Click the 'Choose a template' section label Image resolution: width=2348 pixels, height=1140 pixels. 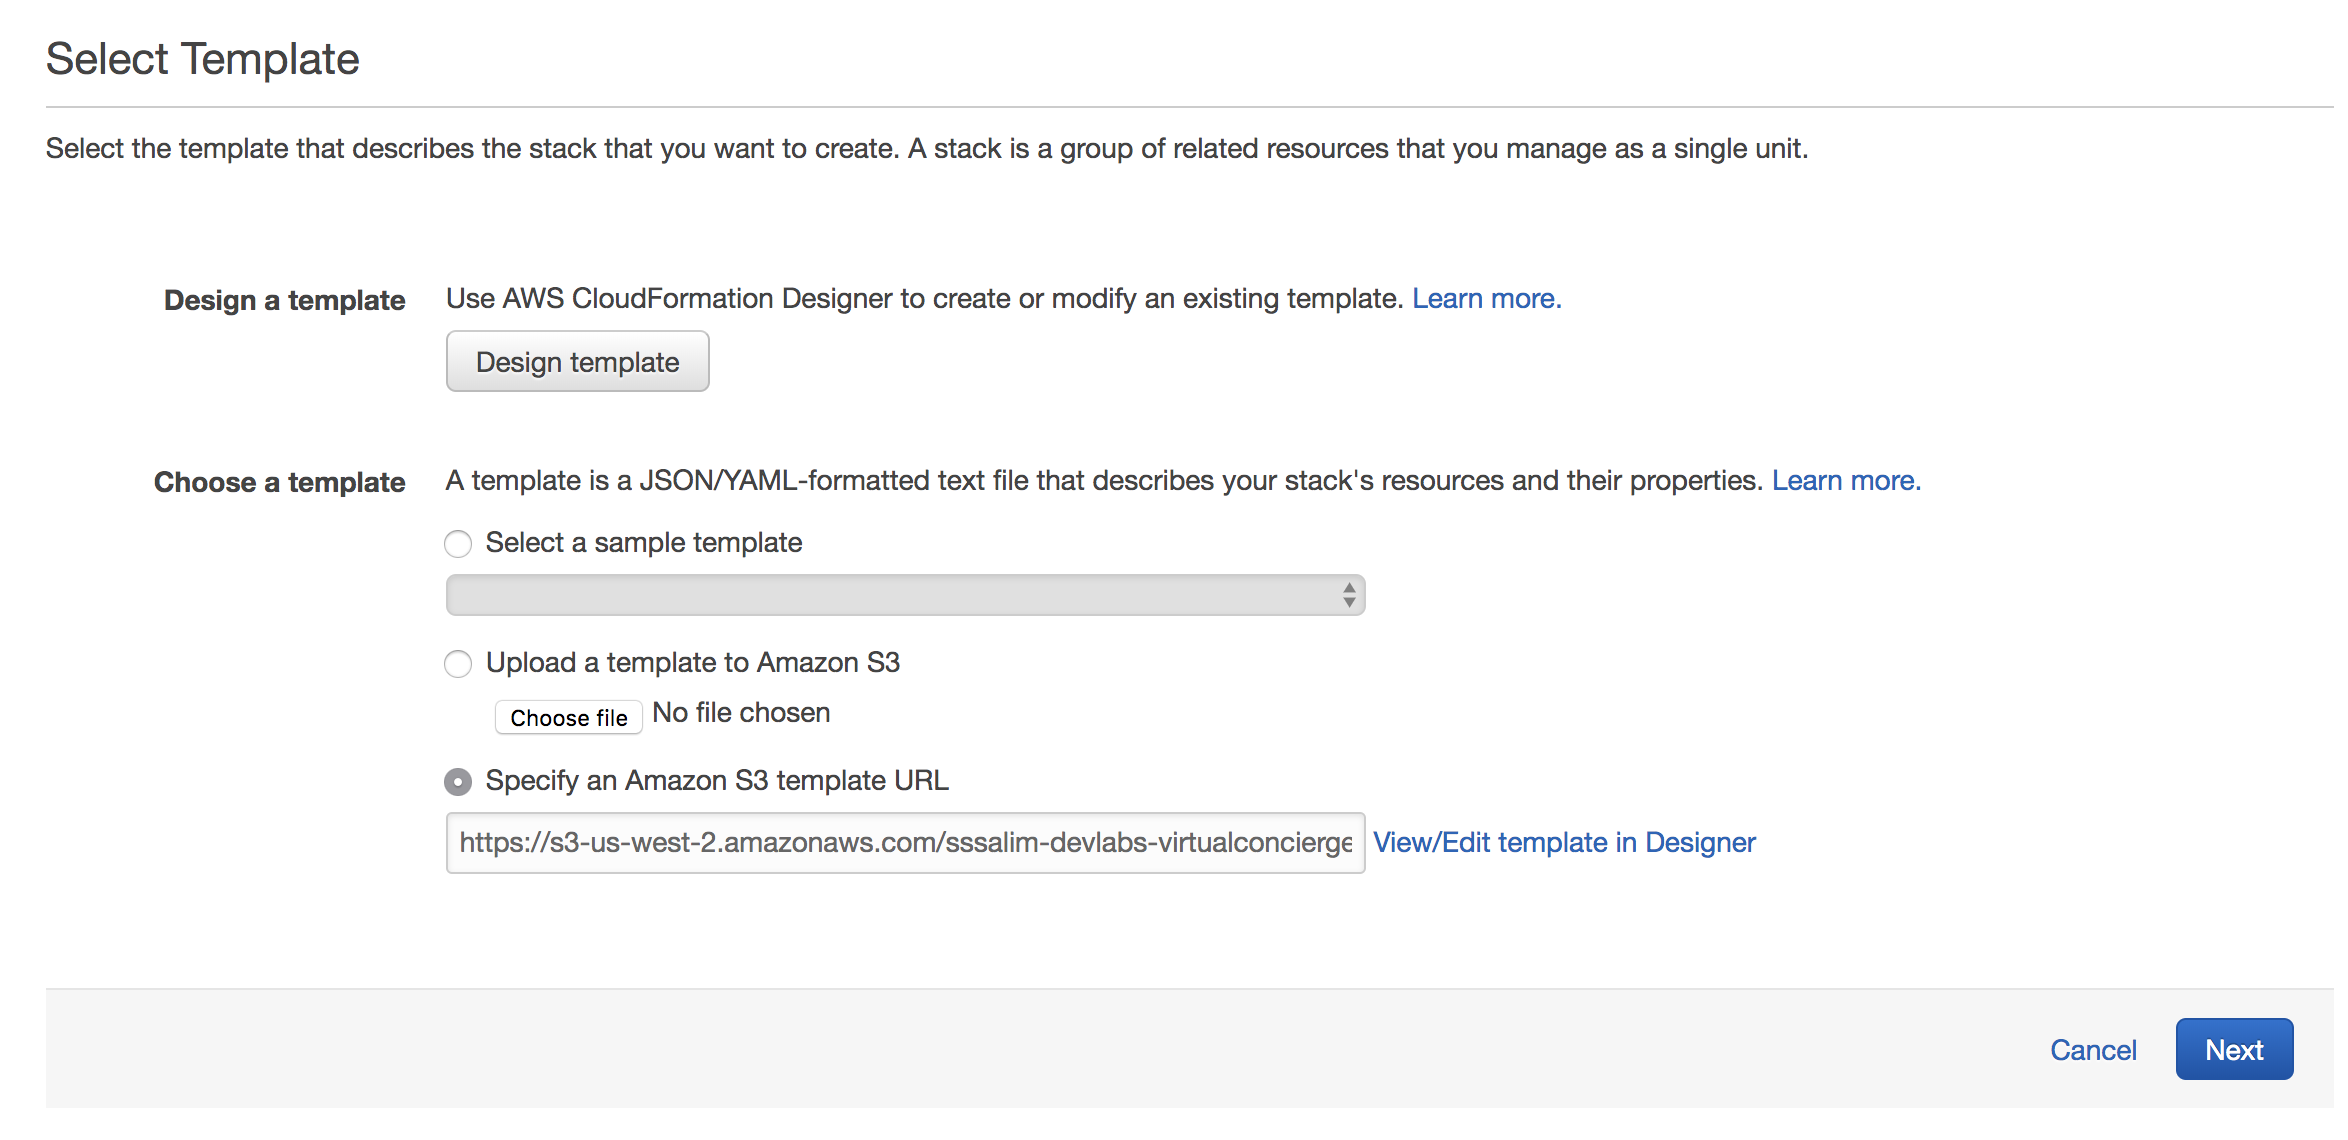280,482
